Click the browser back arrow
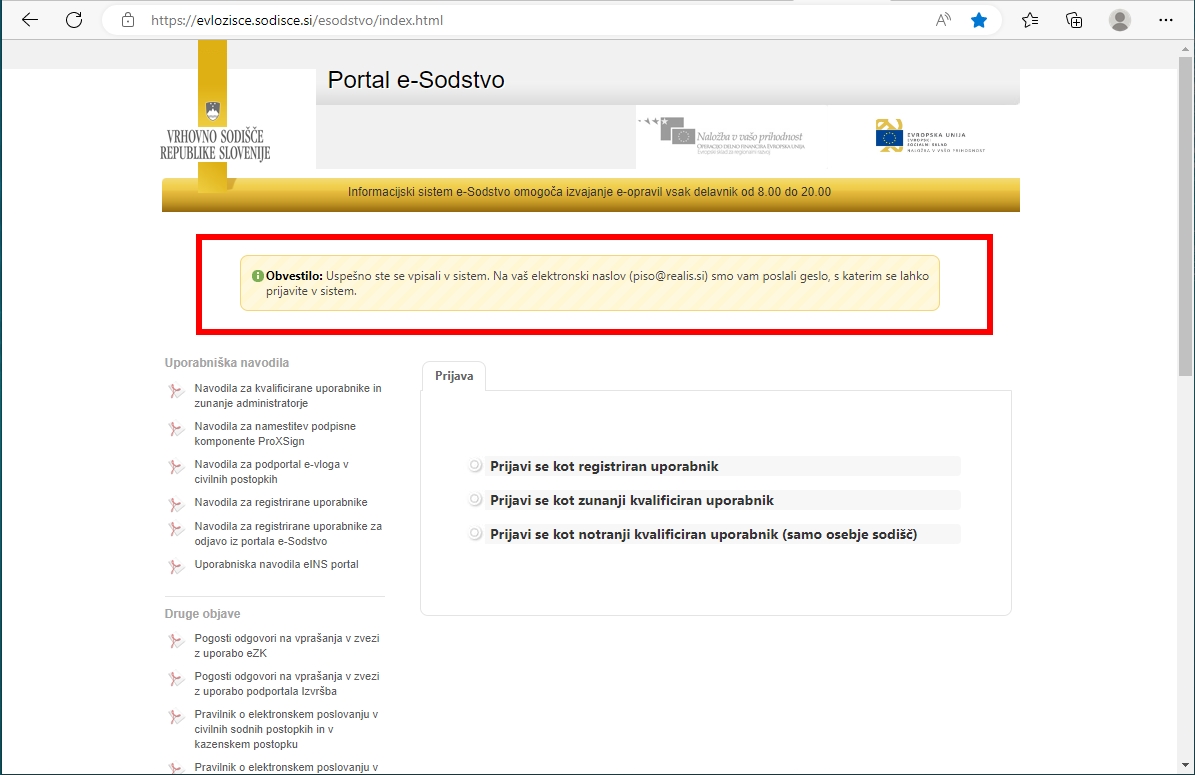The image size is (1195, 775). click(x=29, y=20)
